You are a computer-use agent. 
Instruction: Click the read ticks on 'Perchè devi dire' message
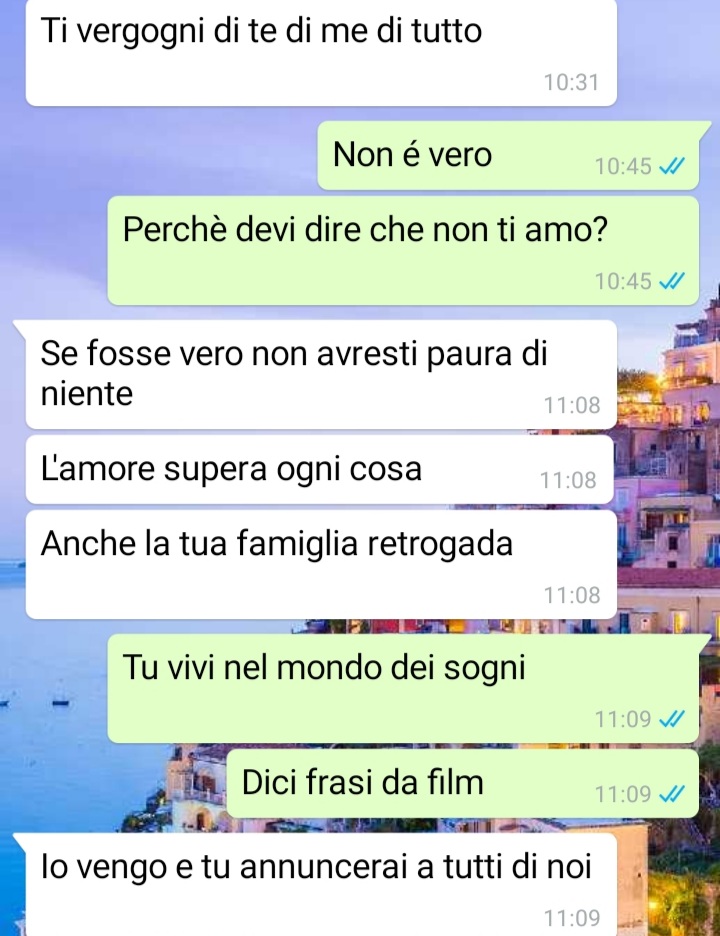[x=671, y=281]
